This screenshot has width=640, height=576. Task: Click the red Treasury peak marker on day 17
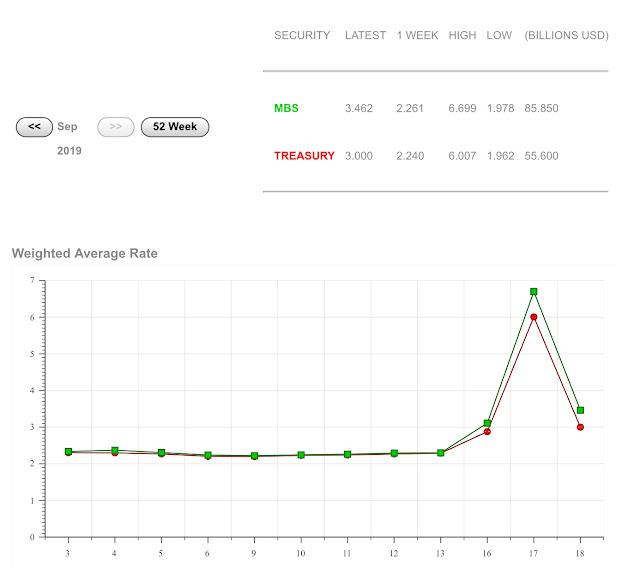point(533,317)
